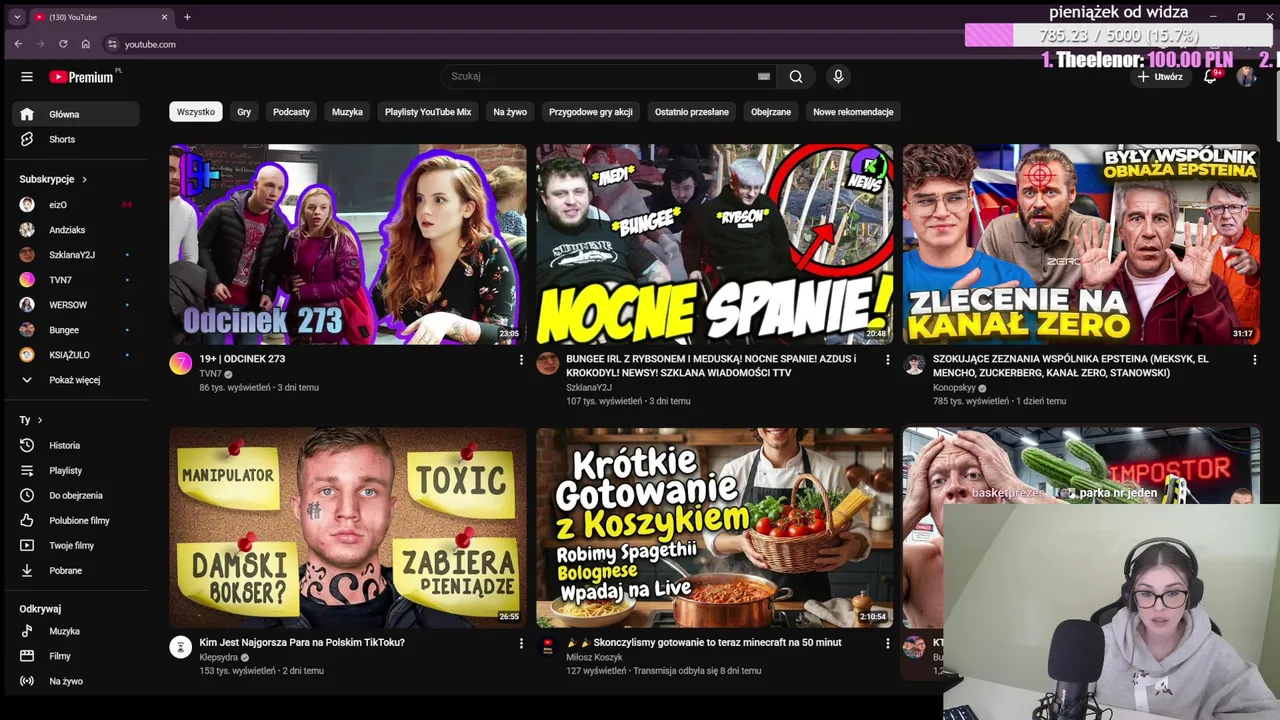Open Shorts from the sidebar

pos(76,139)
